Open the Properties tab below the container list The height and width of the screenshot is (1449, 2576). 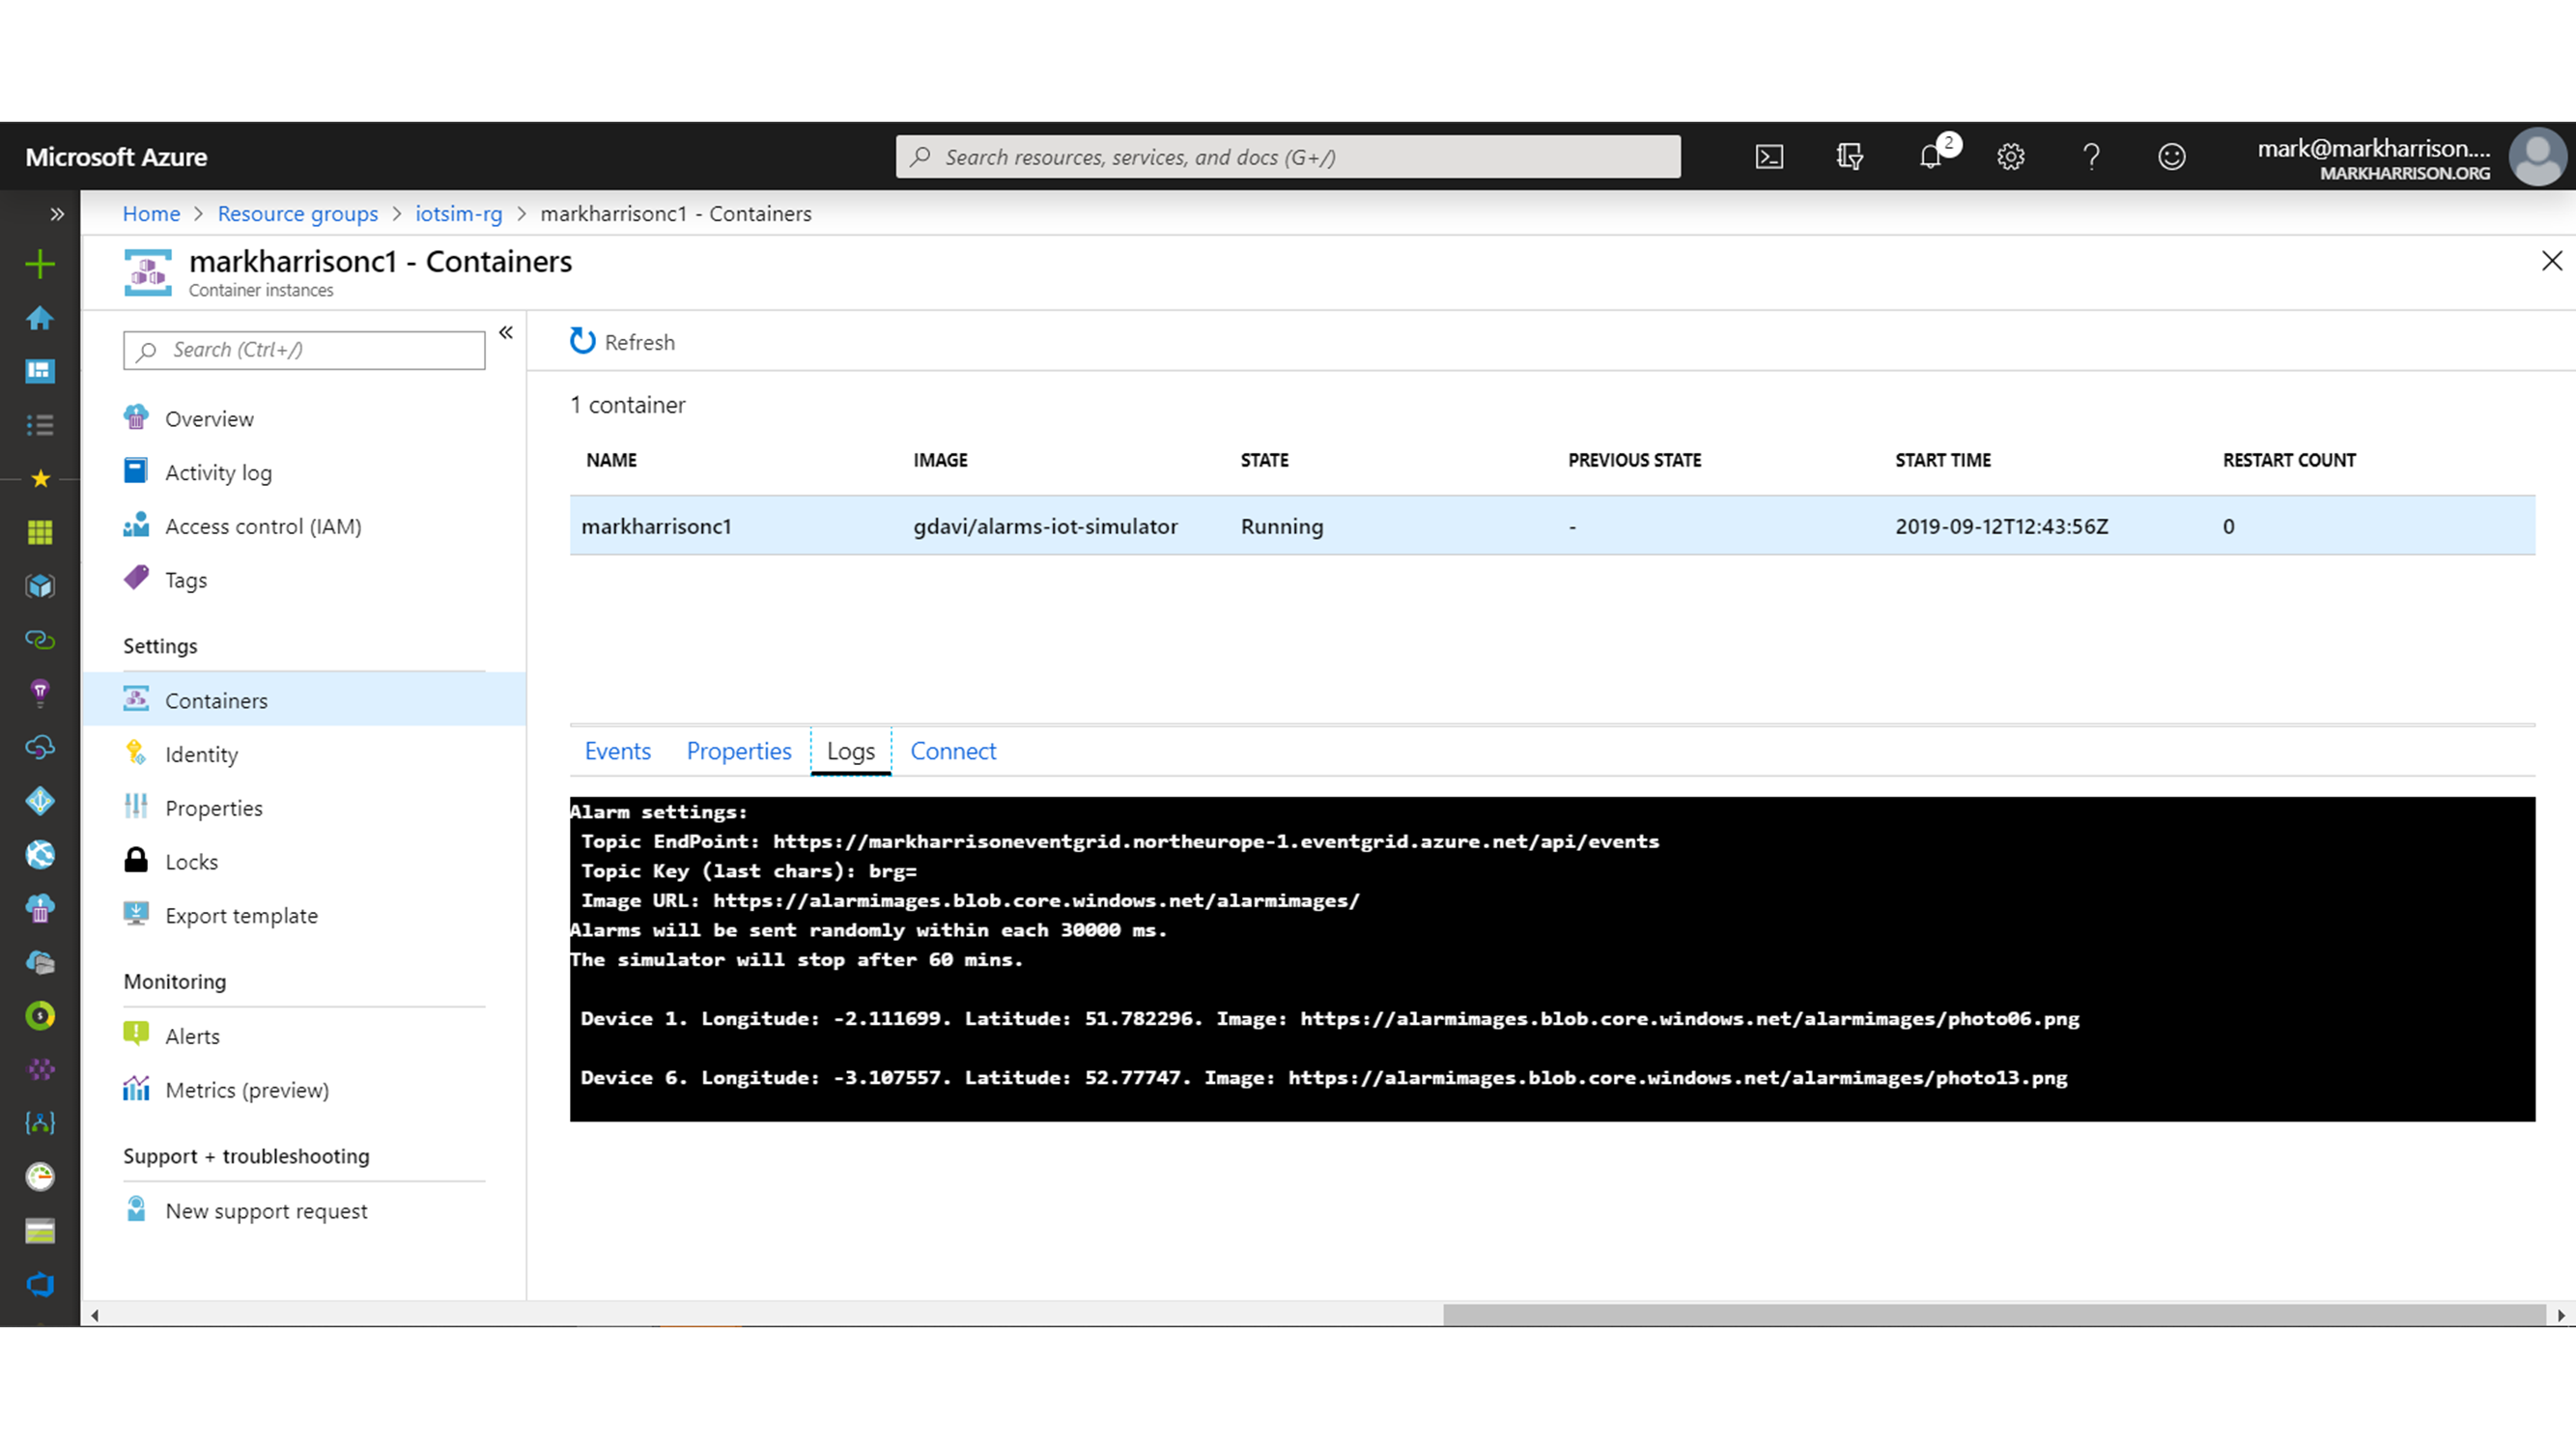pyautogui.click(x=738, y=751)
